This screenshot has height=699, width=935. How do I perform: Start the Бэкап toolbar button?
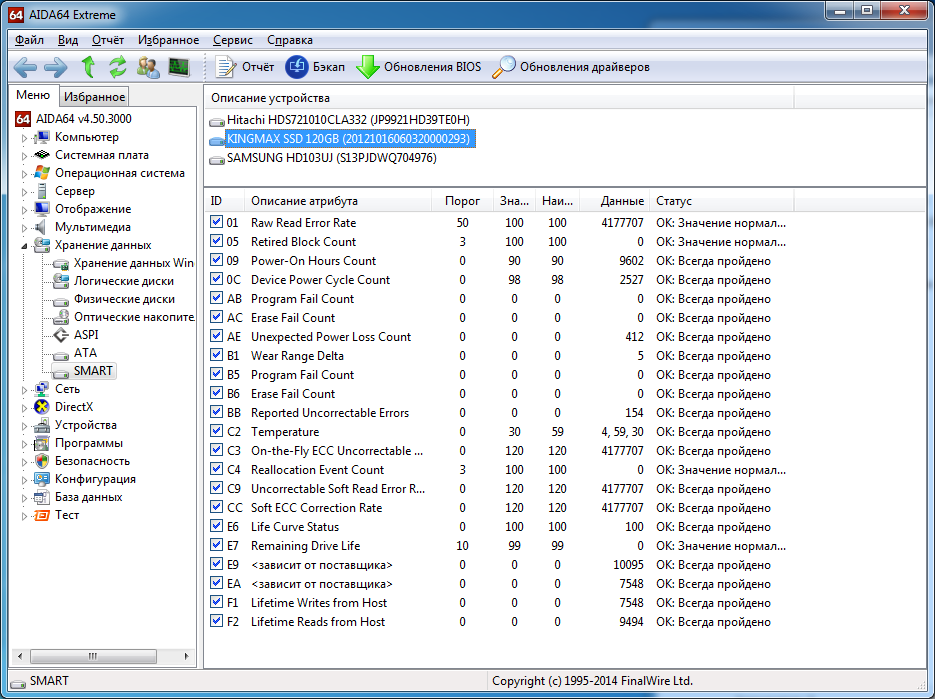(315, 67)
